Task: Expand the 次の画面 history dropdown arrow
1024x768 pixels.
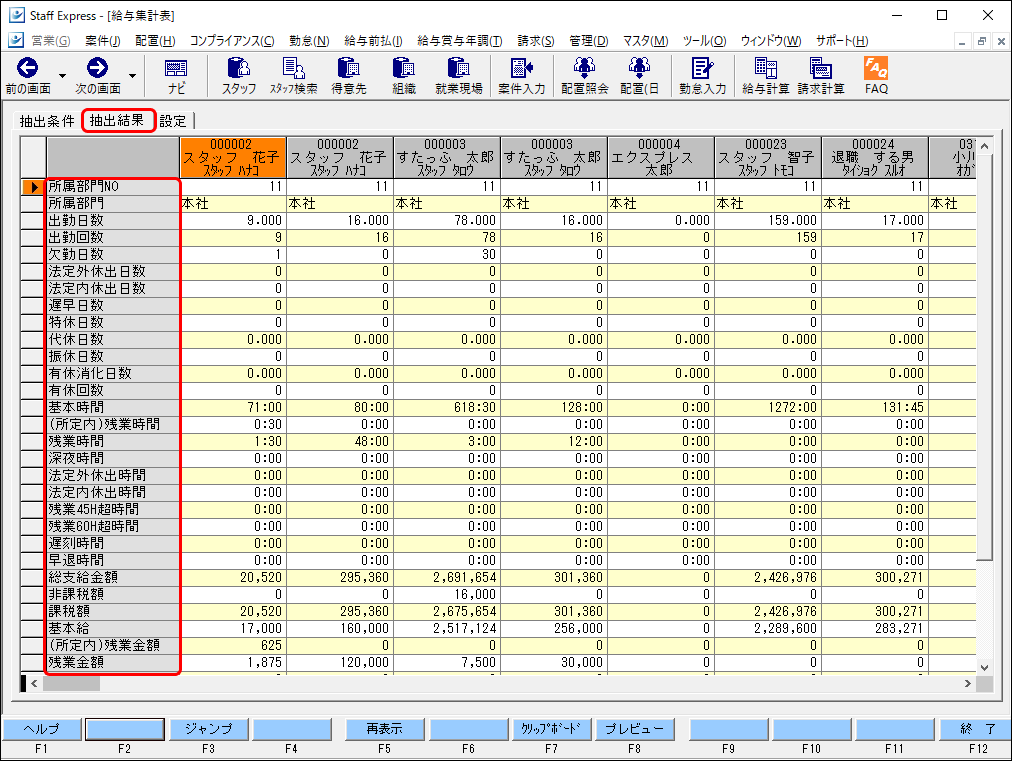Action: [133, 76]
